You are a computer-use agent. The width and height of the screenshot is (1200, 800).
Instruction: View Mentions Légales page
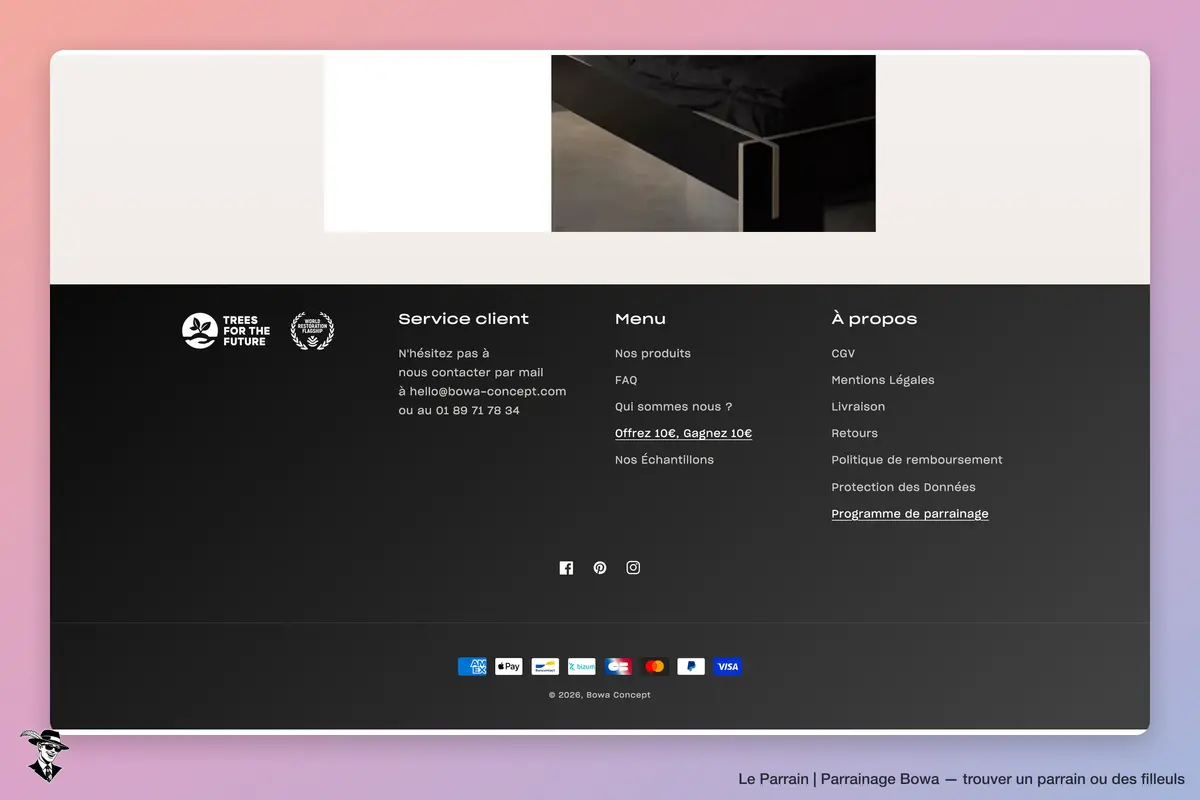[883, 380]
